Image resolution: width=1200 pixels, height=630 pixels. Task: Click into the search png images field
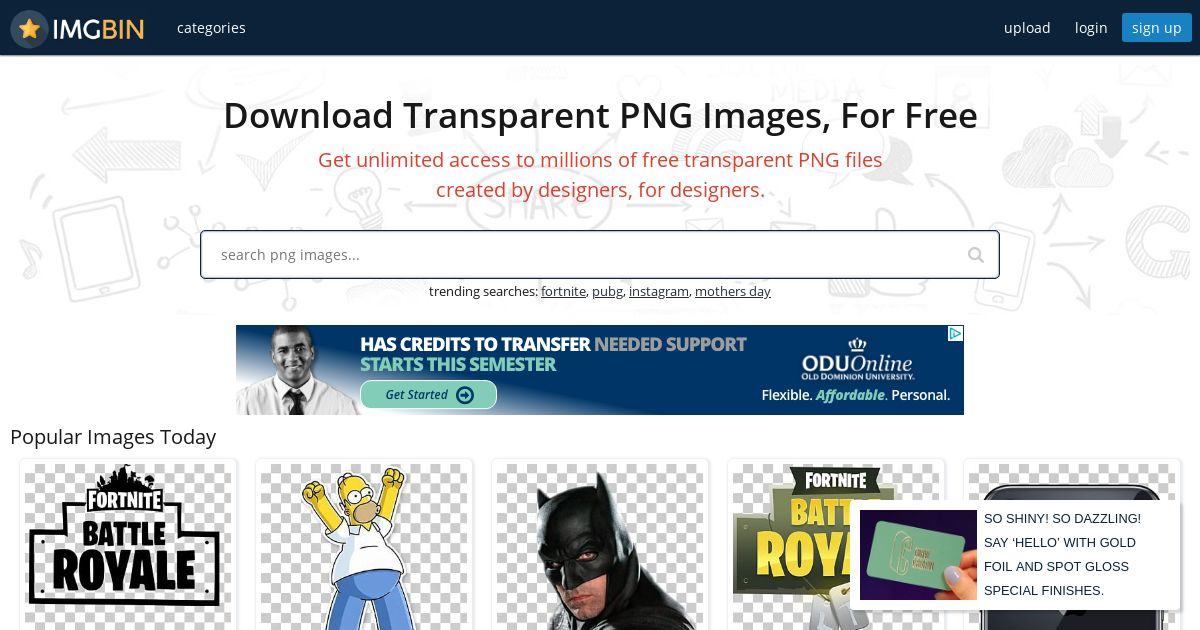600,255
